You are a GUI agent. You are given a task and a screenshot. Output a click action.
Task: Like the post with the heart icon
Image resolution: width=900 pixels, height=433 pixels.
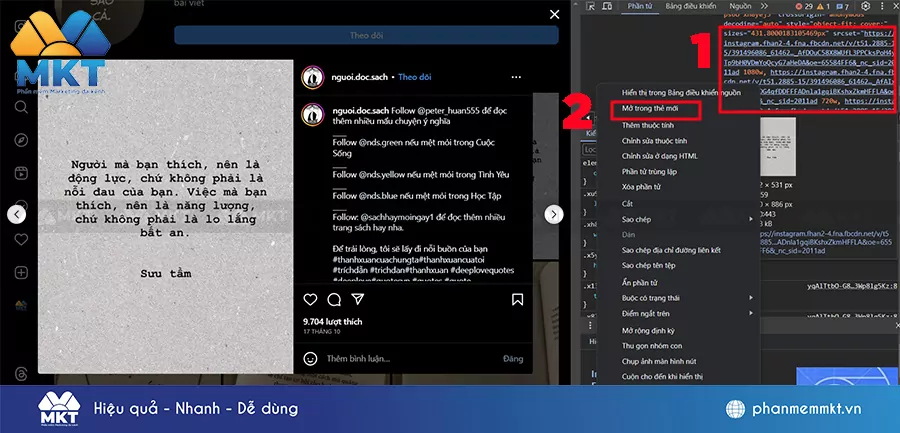(310, 299)
